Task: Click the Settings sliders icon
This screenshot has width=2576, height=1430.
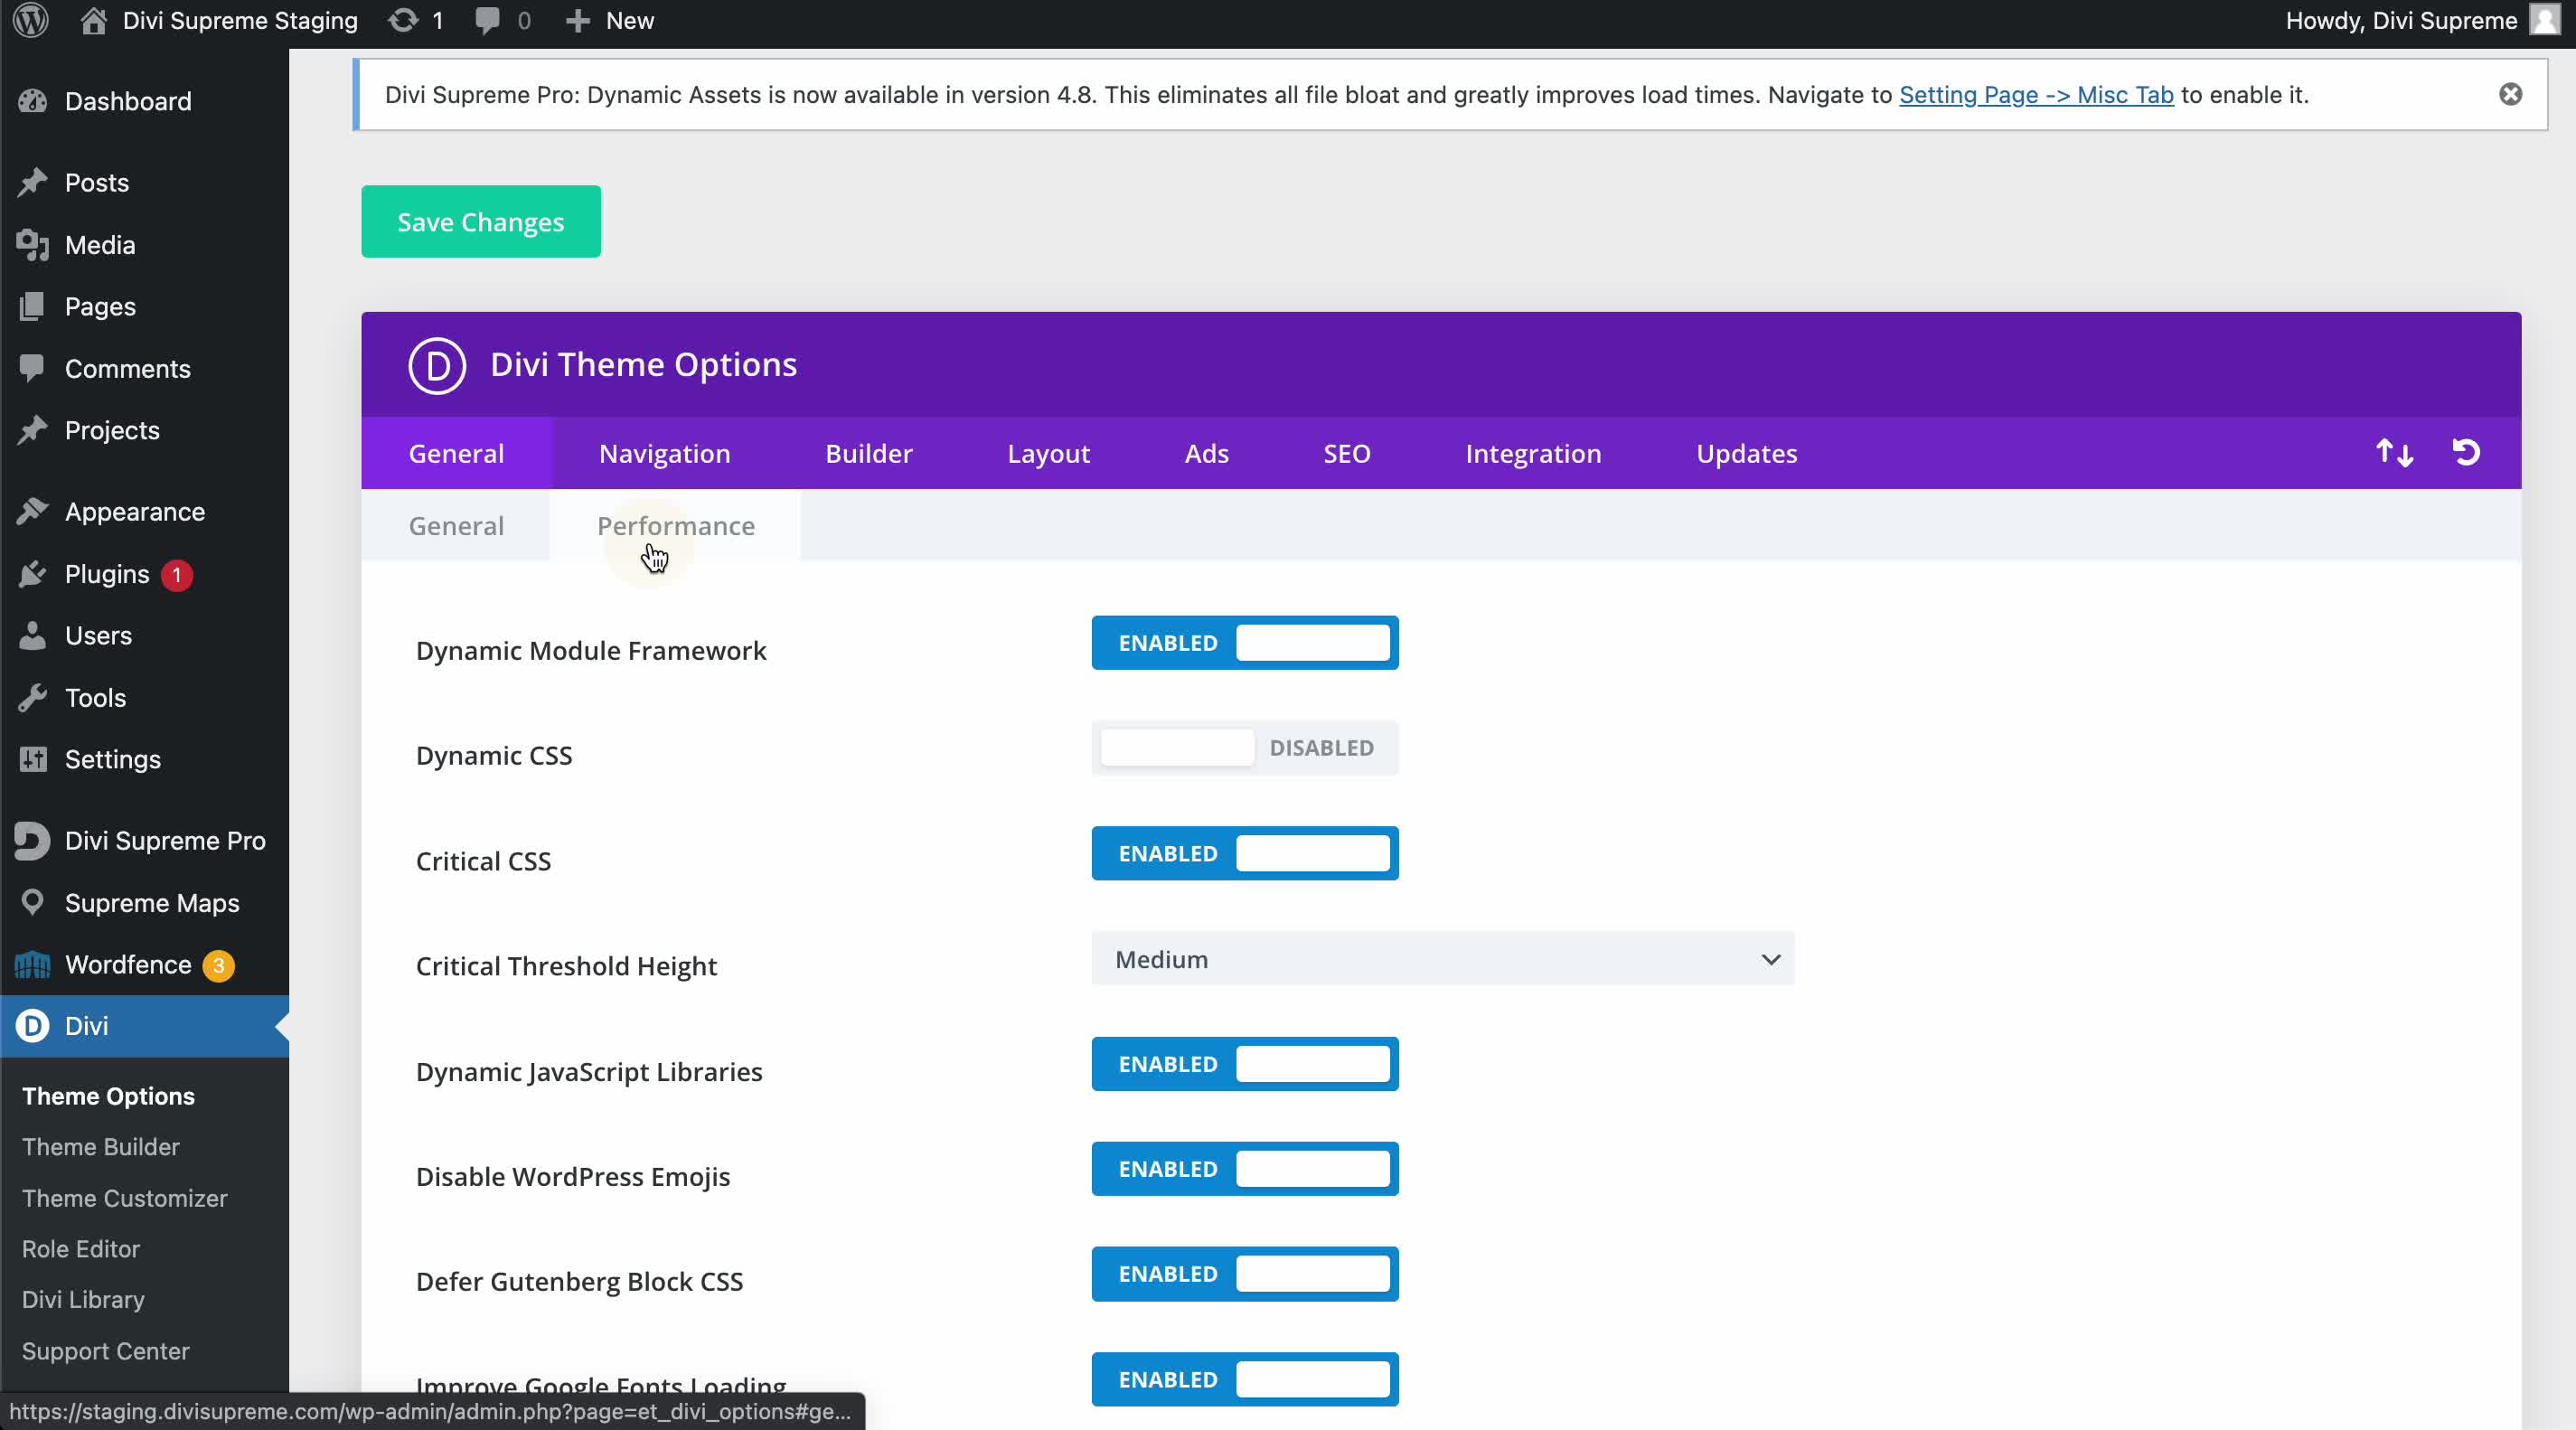Action: [33, 759]
